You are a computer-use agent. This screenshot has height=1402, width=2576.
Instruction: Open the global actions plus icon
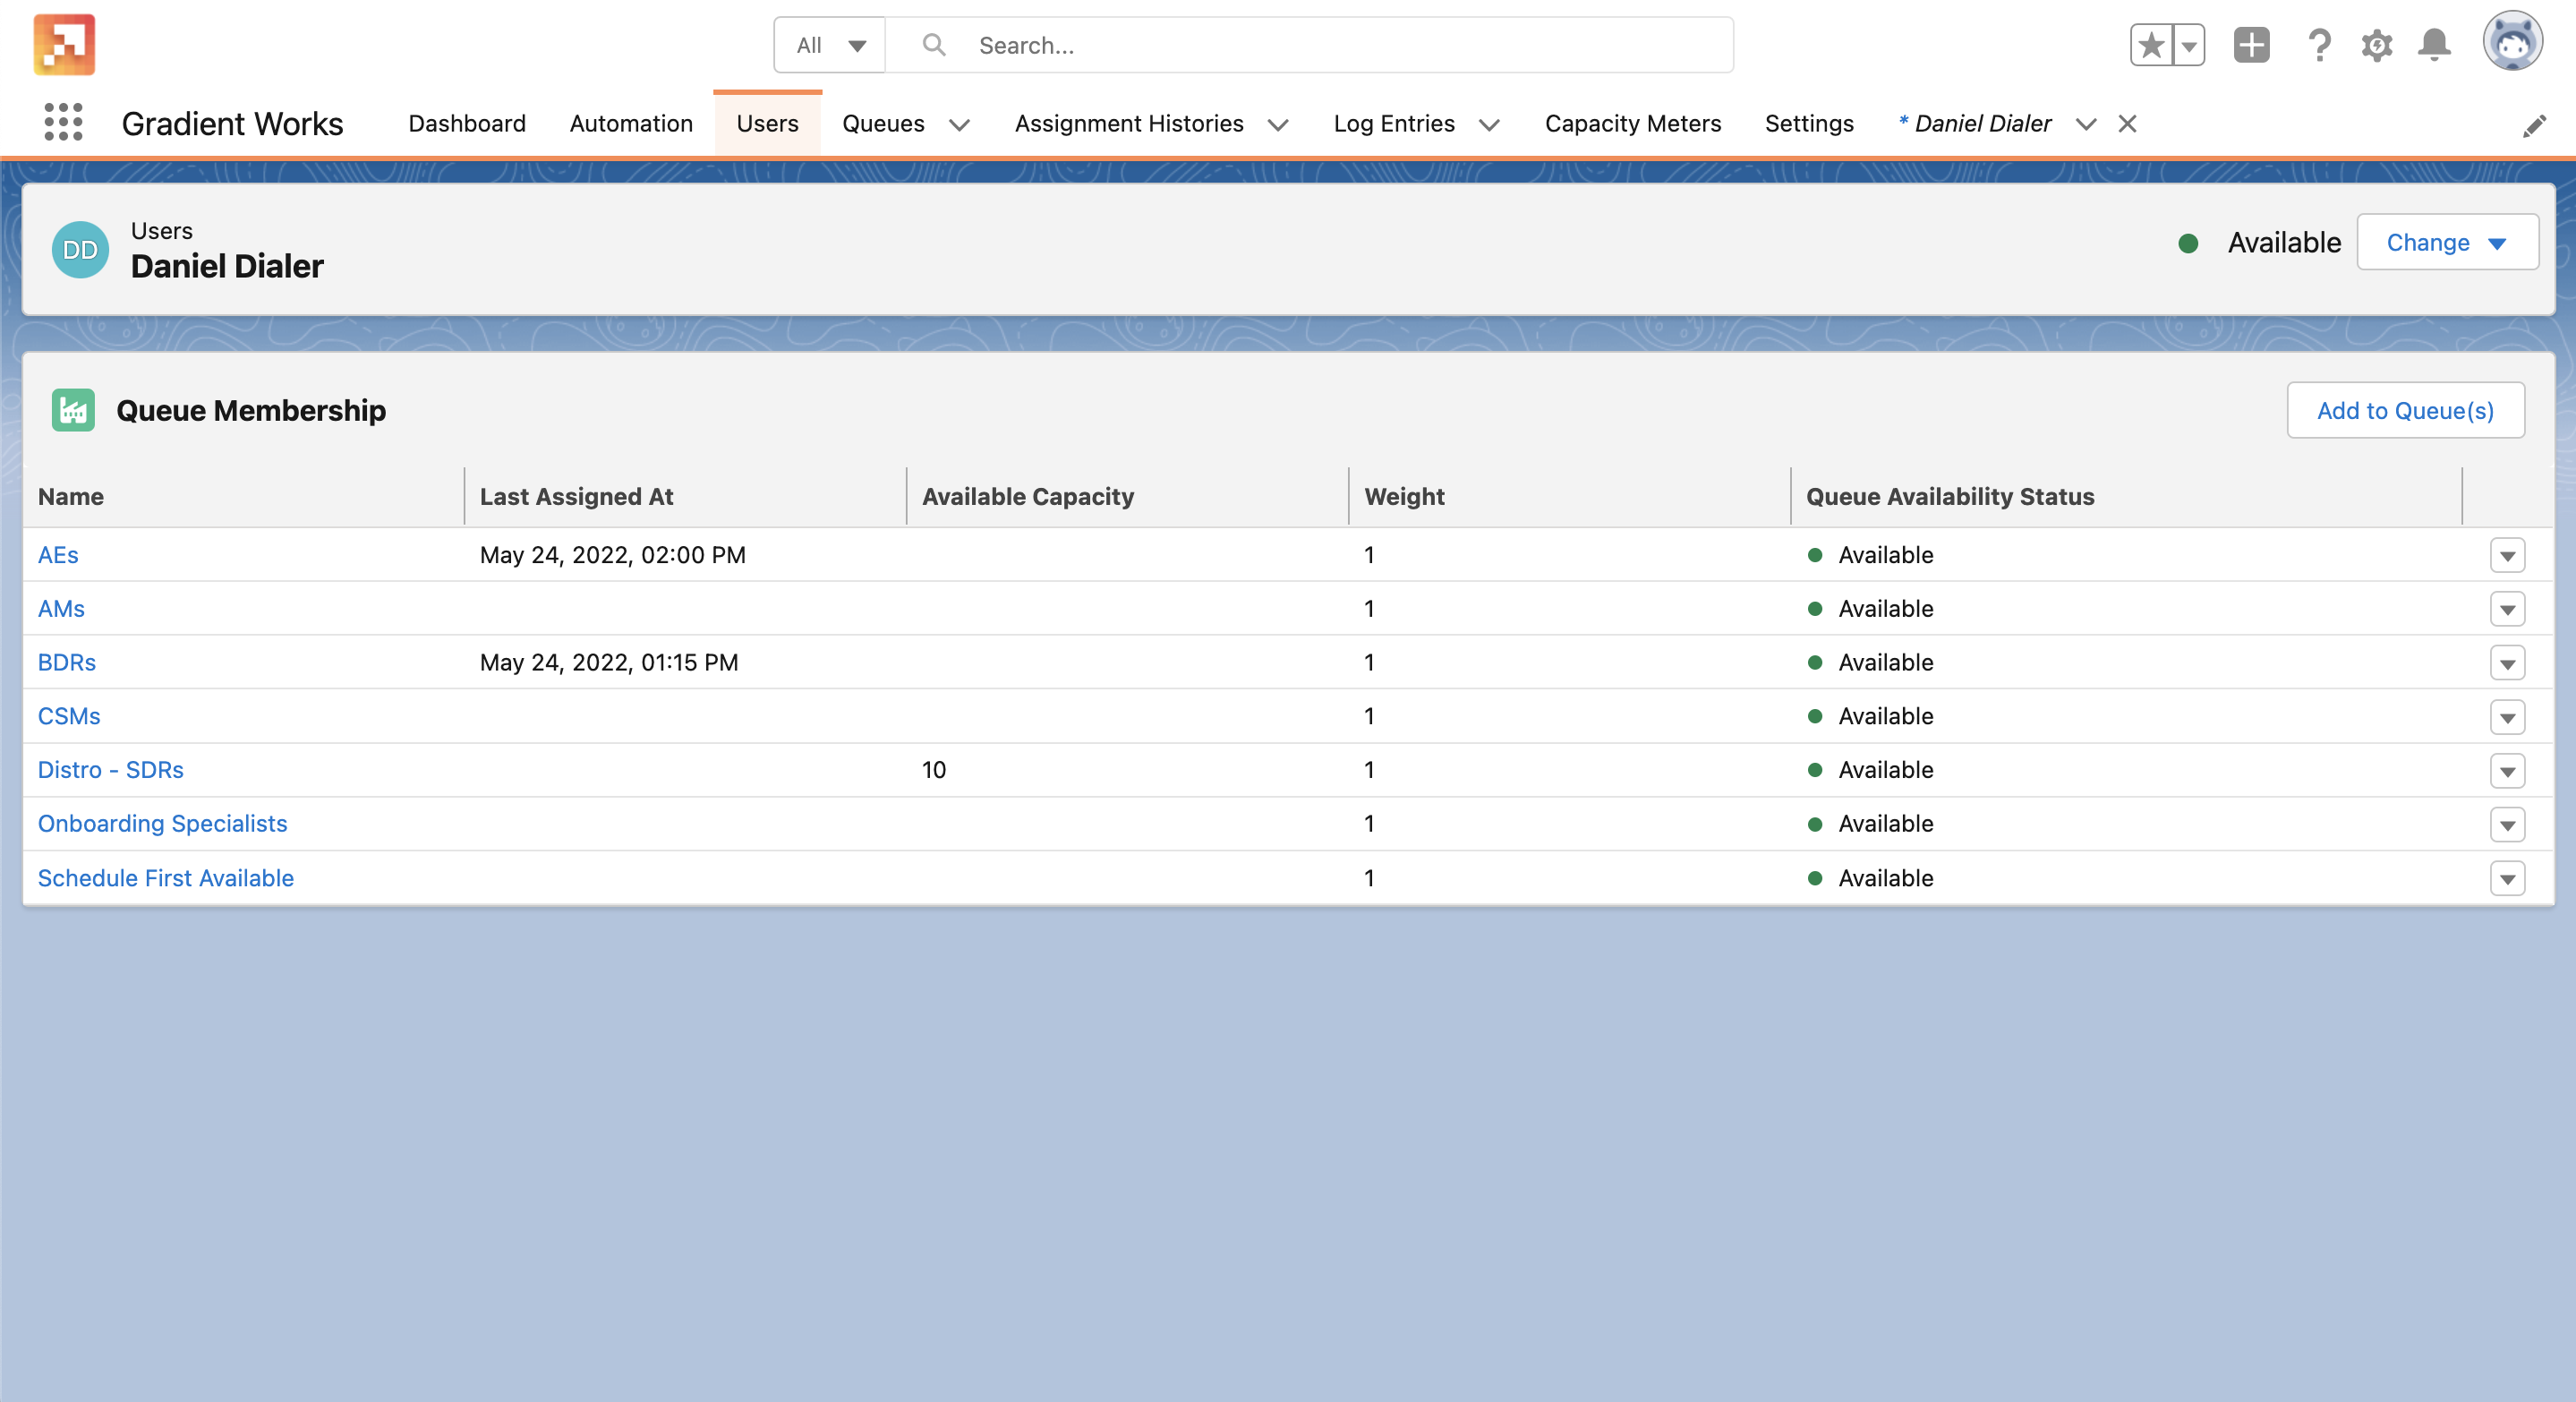2251,45
